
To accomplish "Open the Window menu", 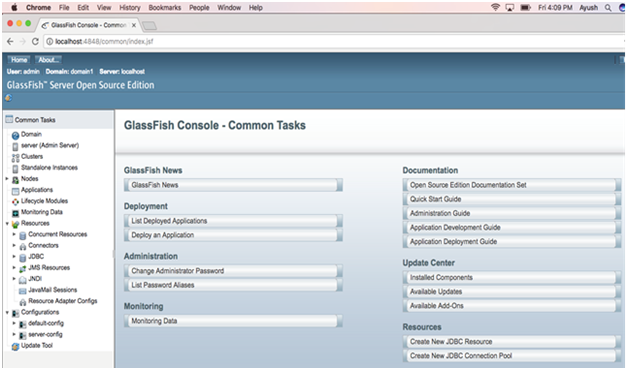I will [x=229, y=8].
